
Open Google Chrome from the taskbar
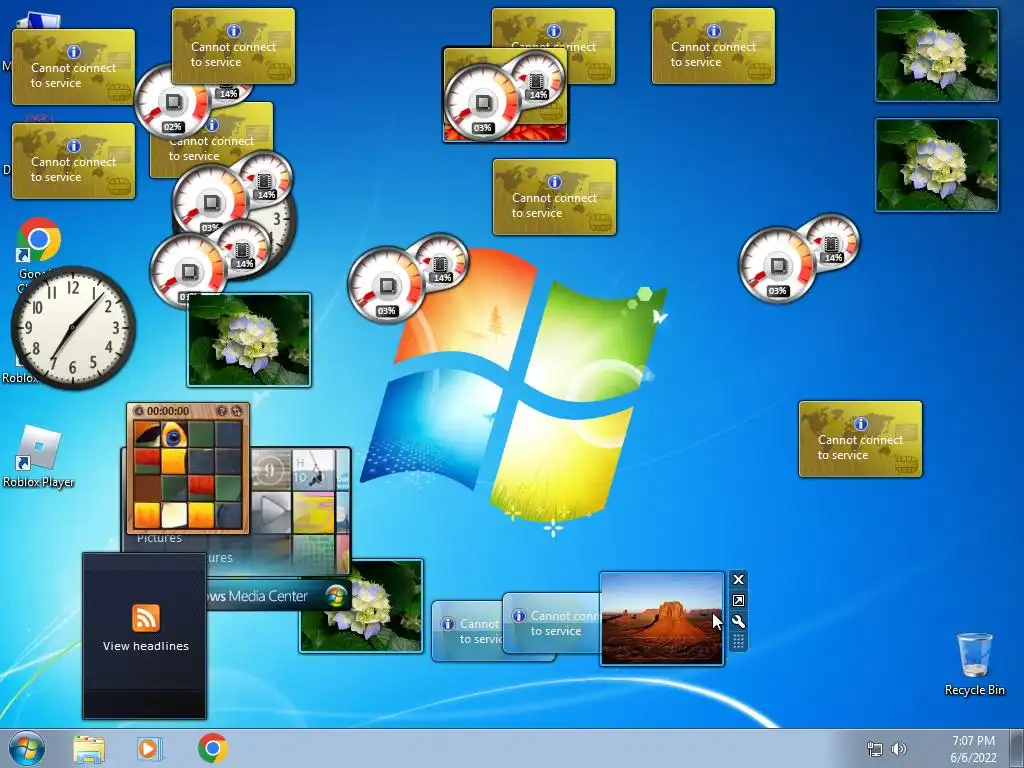[x=213, y=748]
